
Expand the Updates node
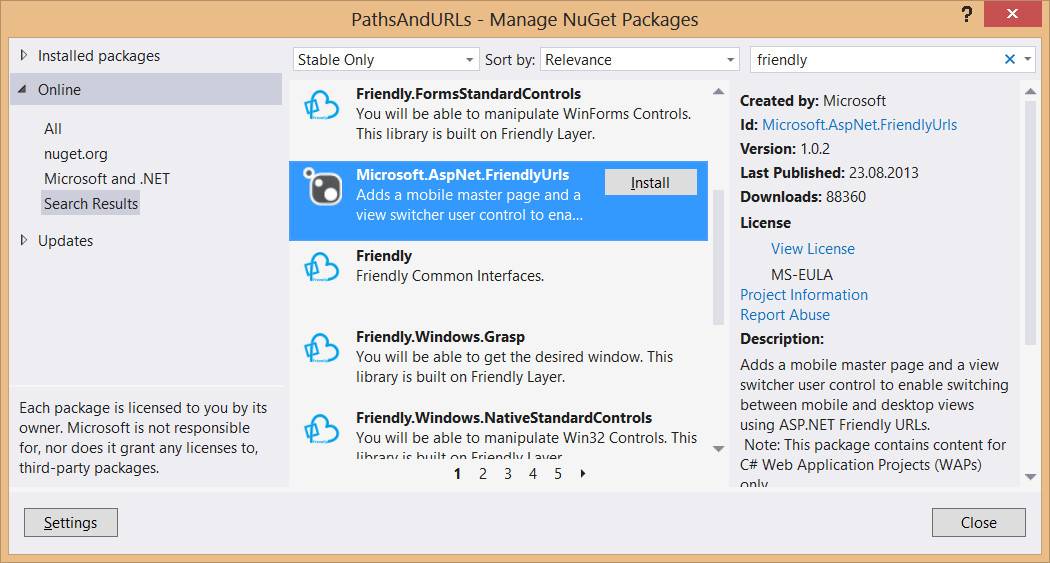(x=24, y=240)
